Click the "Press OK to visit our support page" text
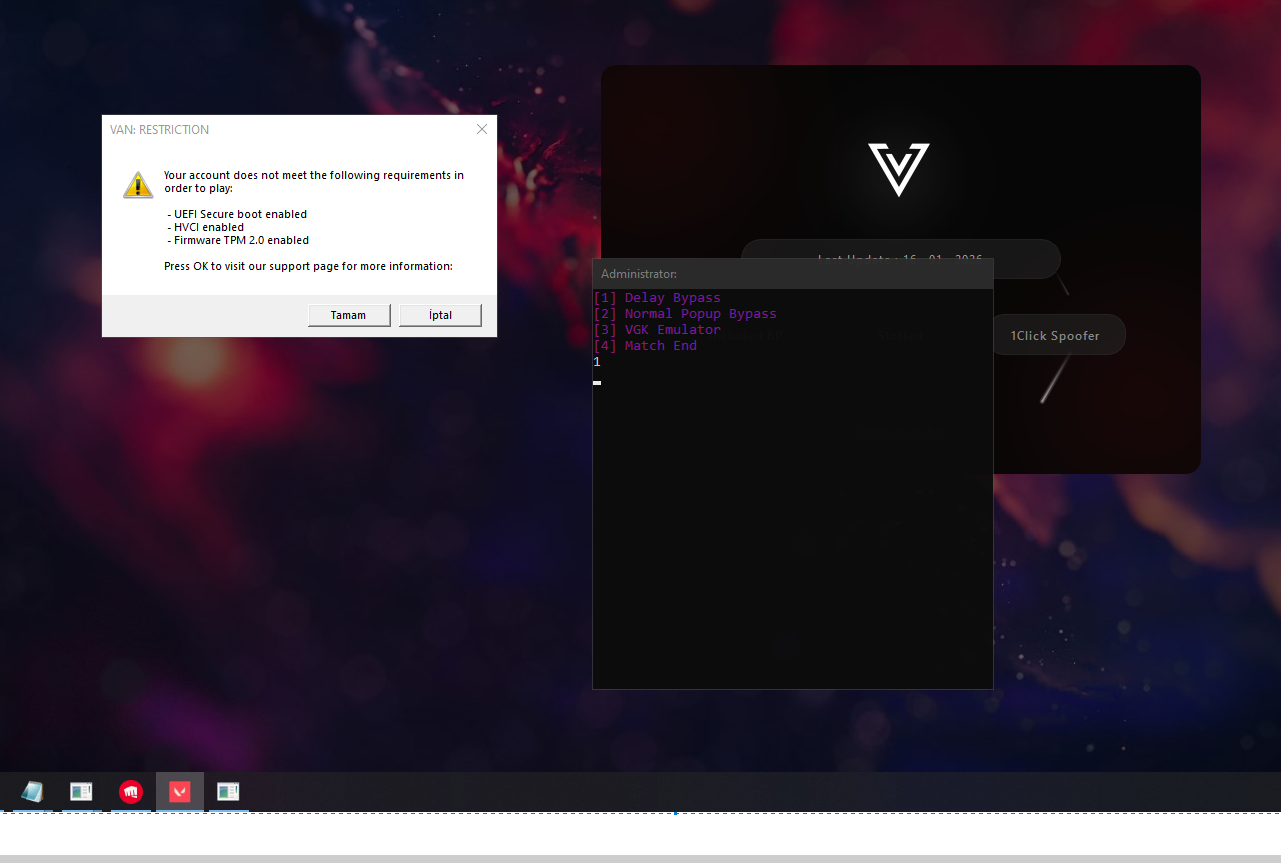 (308, 266)
